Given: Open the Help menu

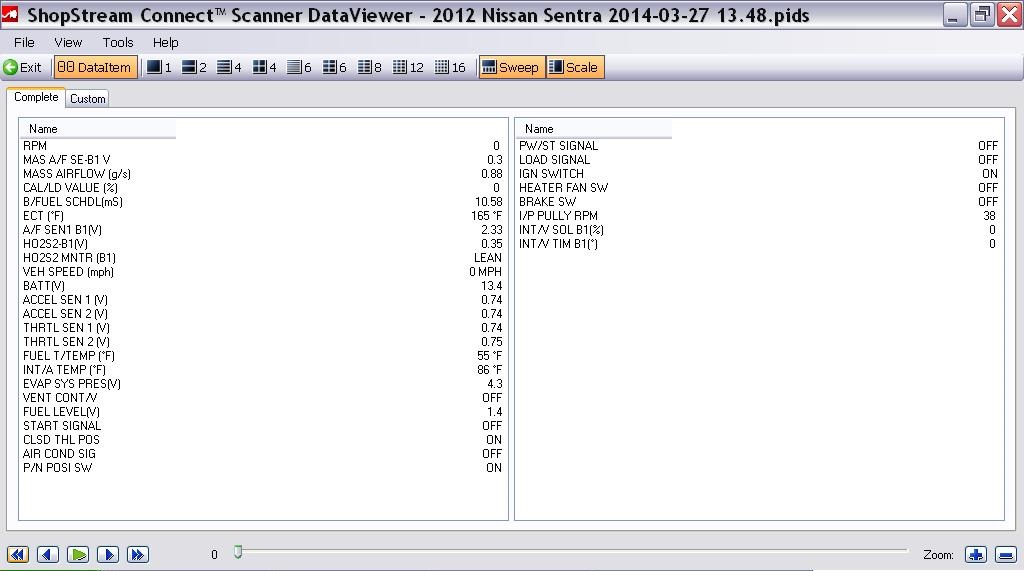Looking at the screenshot, I should 165,42.
